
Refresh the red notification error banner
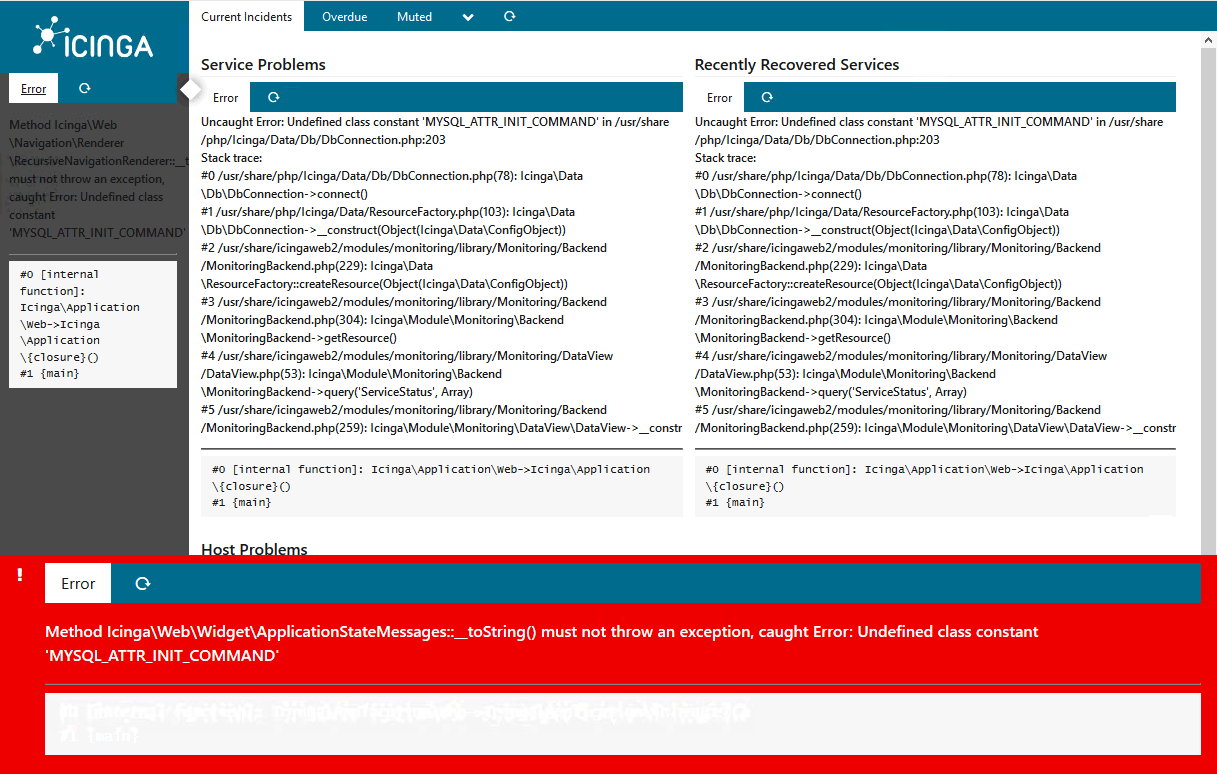[143, 583]
